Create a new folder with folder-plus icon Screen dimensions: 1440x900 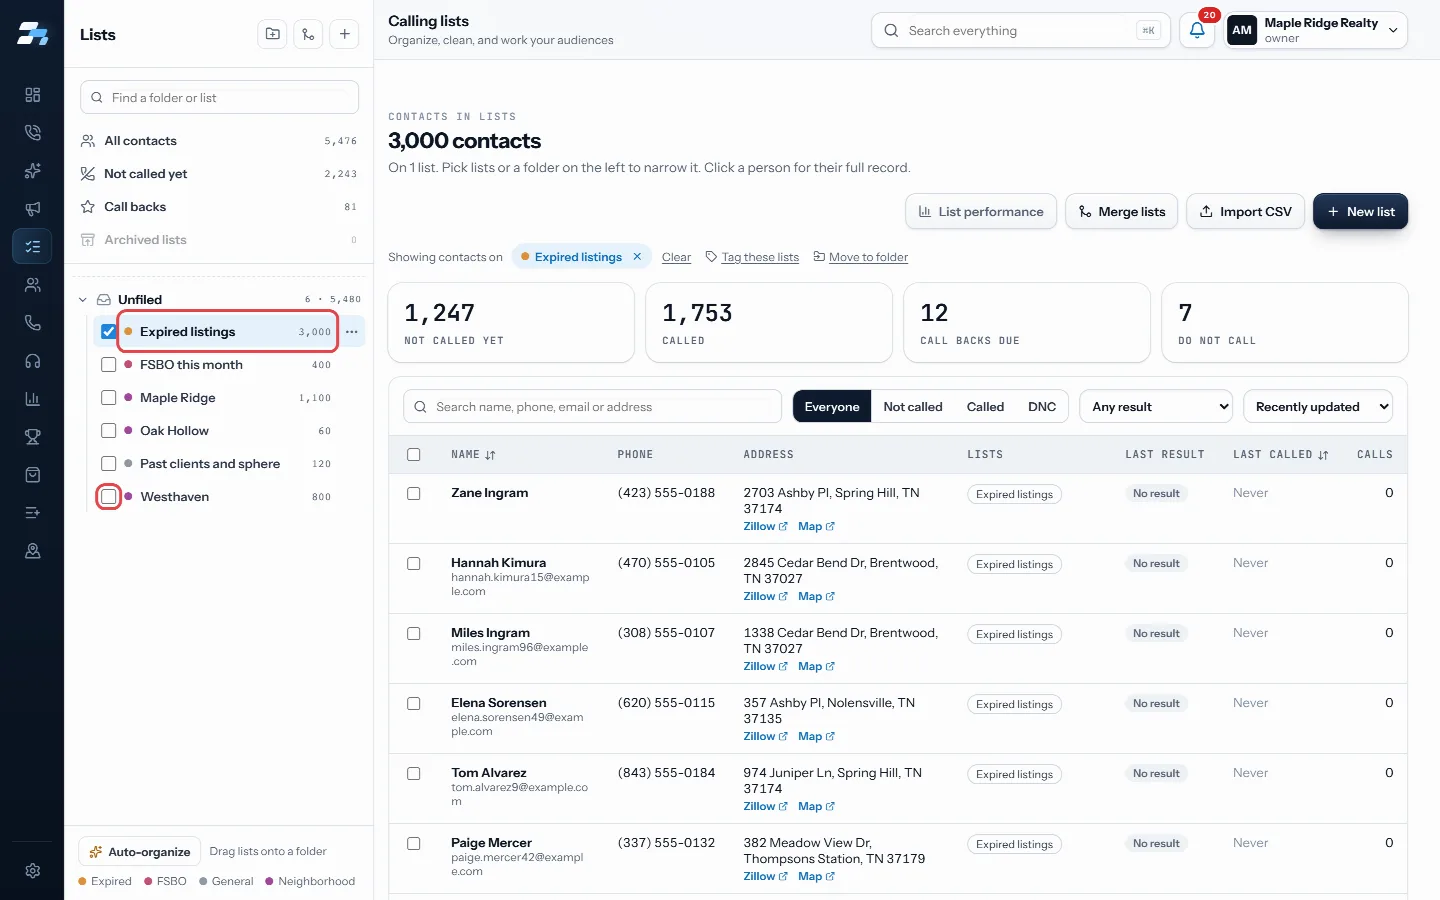[x=272, y=34]
